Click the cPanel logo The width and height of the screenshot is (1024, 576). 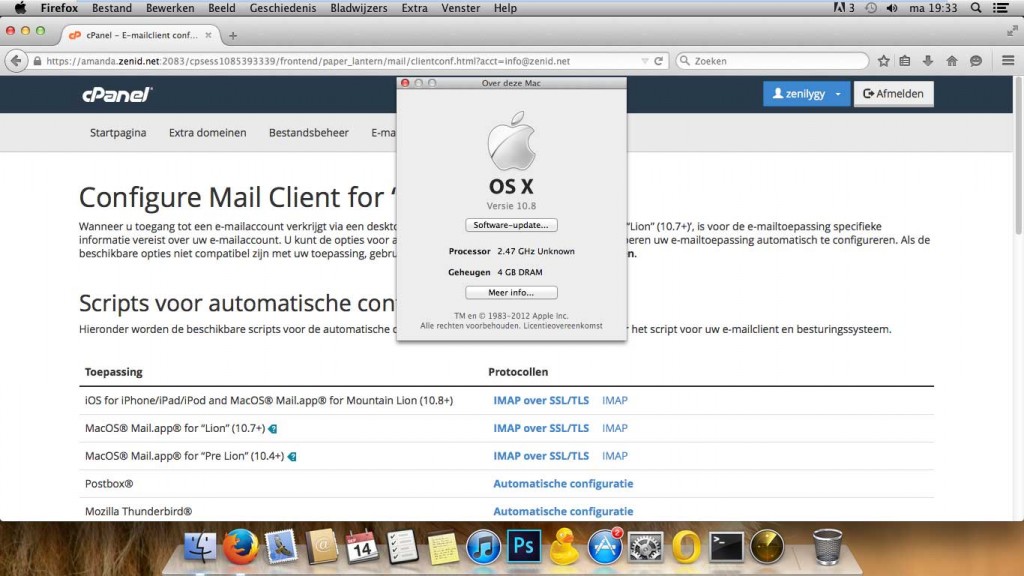coord(117,95)
